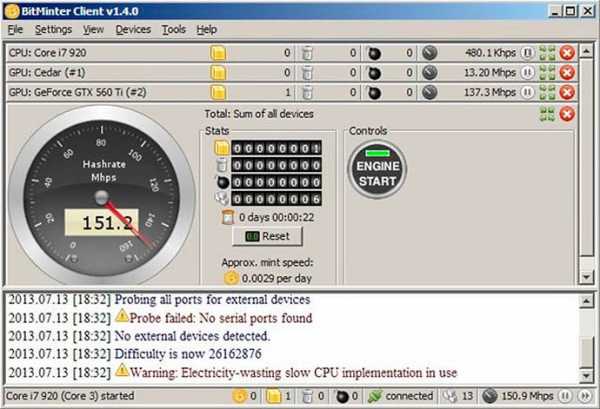Click device list scroll up arrow
The width and height of the screenshot is (600, 409).
(586, 51)
